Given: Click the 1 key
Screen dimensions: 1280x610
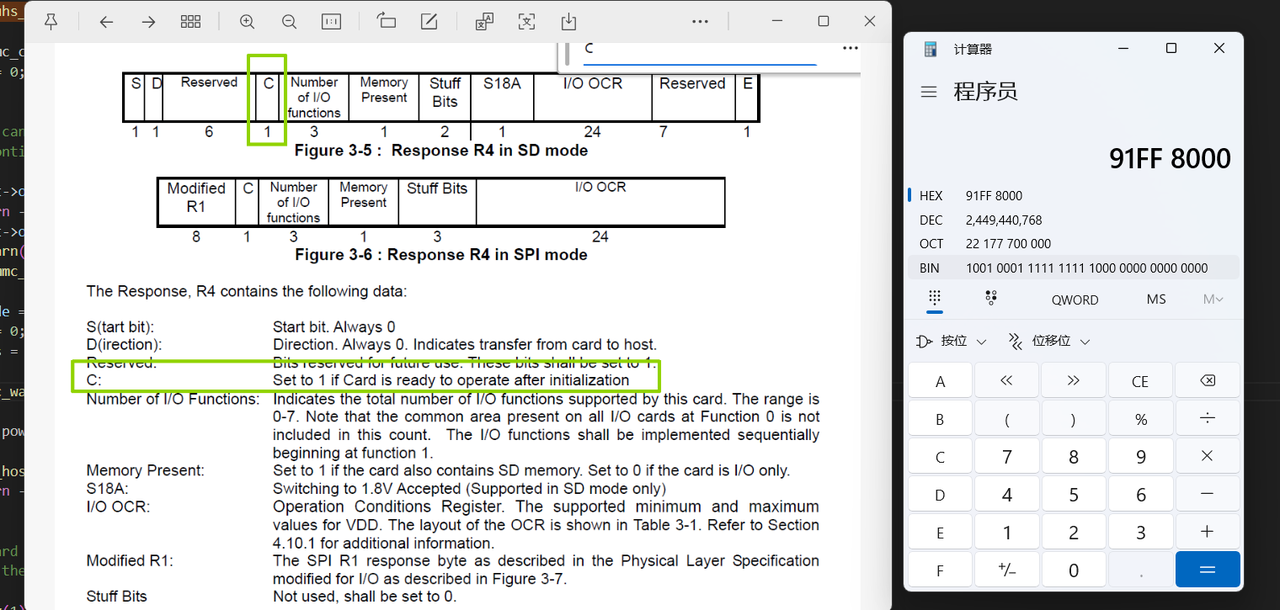Looking at the screenshot, I should pyautogui.click(x=1007, y=533).
